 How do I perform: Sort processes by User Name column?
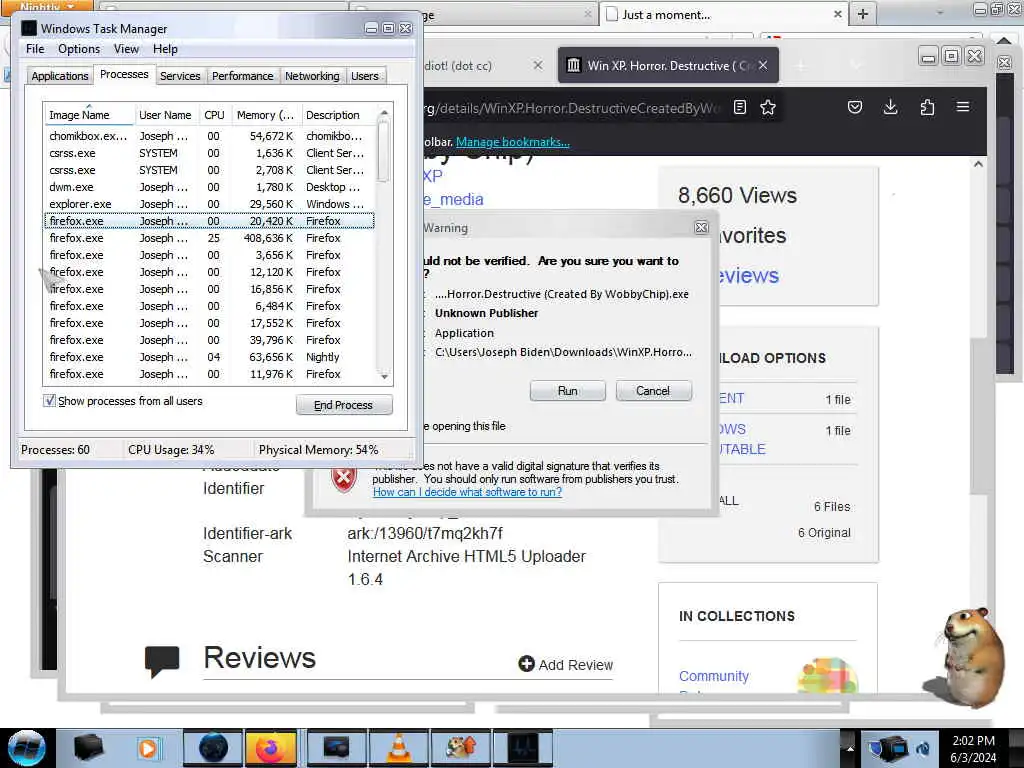click(165, 115)
